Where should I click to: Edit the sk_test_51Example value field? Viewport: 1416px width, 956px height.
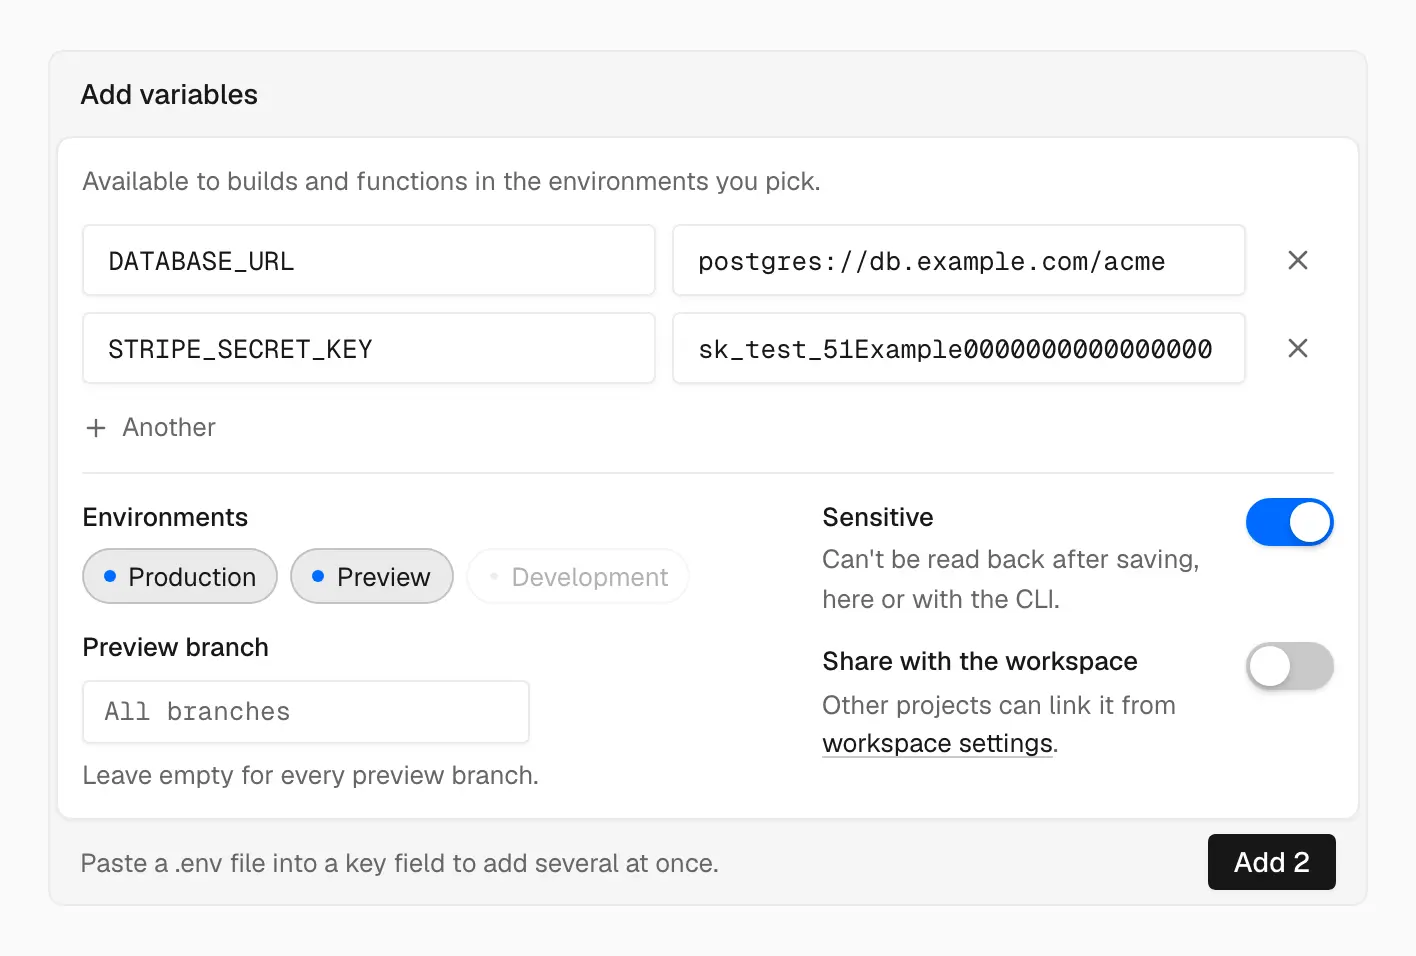pos(959,348)
